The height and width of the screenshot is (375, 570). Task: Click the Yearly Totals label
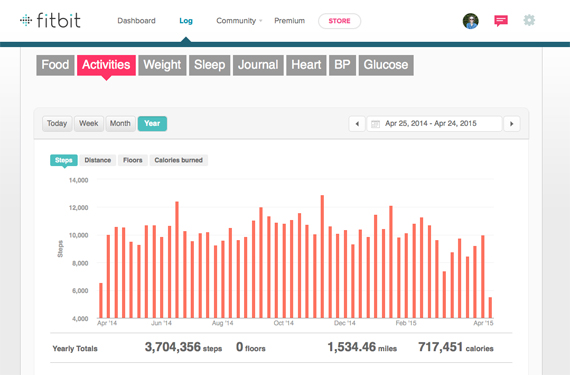75,349
